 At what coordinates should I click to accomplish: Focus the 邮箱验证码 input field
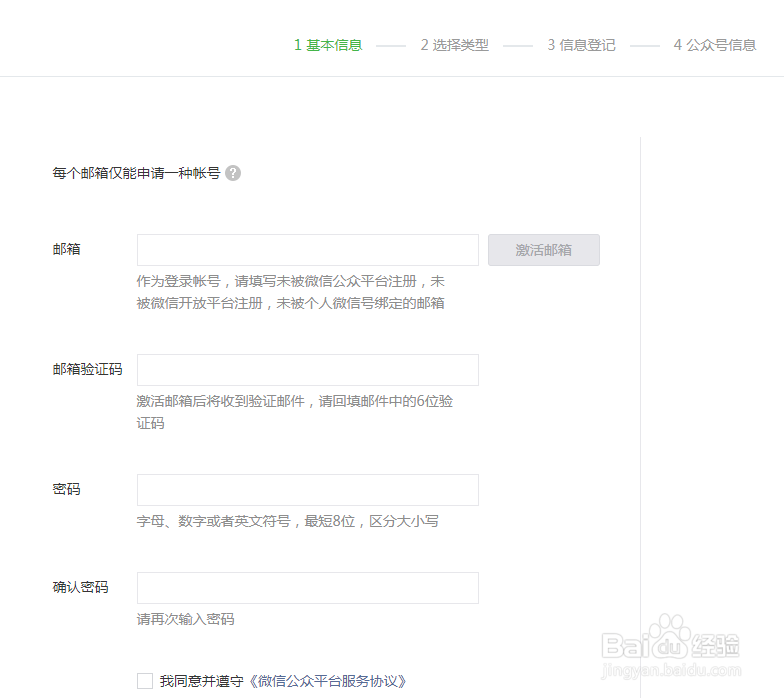click(308, 370)
